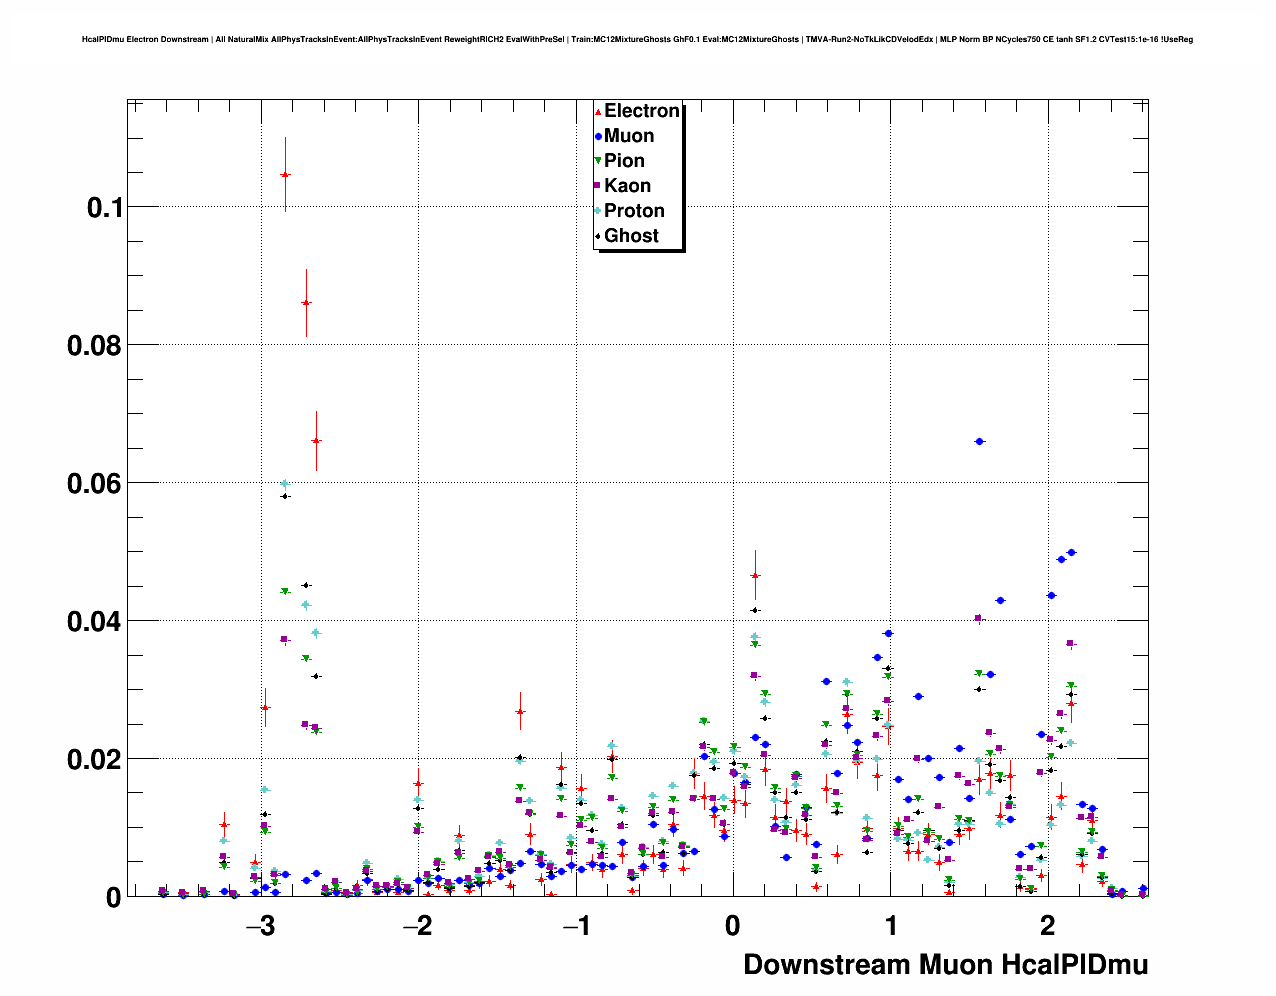Click the red Electron marker in legend

pos(598,112)
